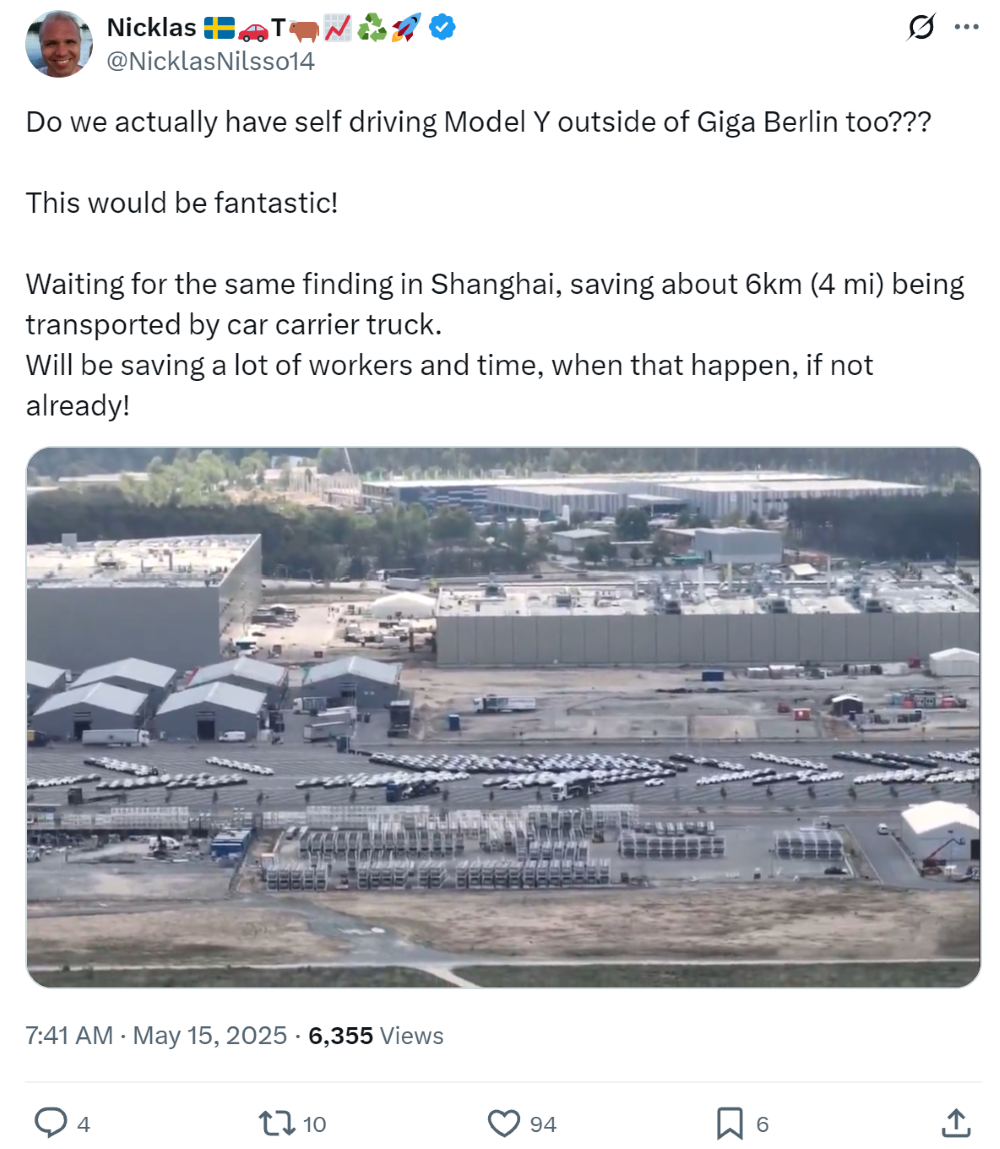Screen dimensions: 1000x1149
Task: Click the rising chart emoji in name
Action: point(337,28)
